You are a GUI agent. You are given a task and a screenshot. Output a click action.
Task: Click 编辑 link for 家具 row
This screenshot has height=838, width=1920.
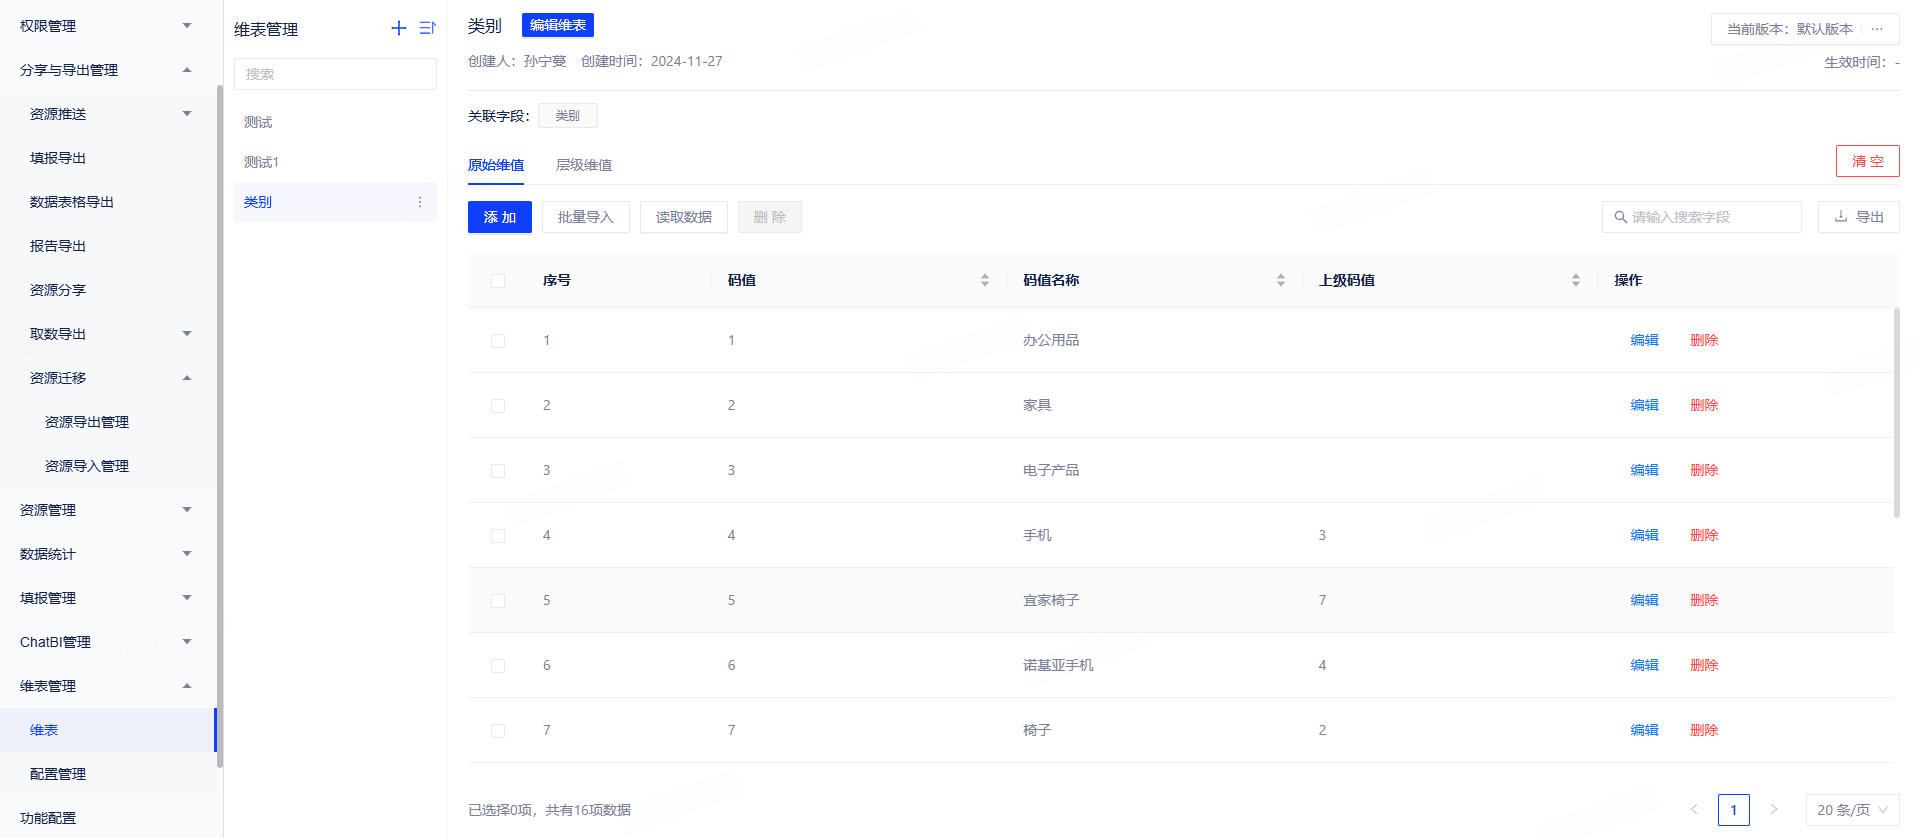pos(1644,405)
